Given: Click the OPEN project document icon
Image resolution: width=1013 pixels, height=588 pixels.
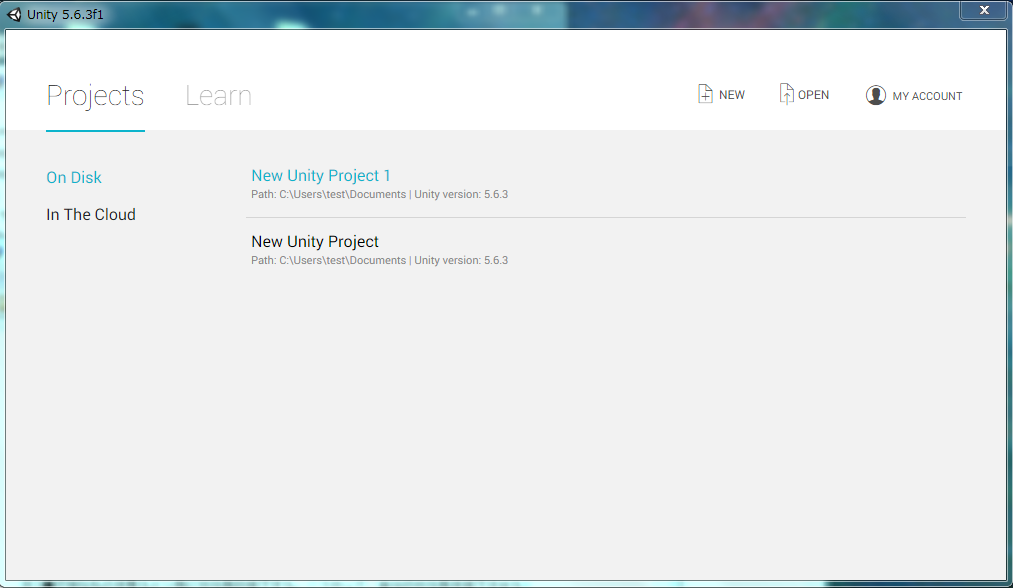Looking at the screenshot, I should click(x=786, y=94).
